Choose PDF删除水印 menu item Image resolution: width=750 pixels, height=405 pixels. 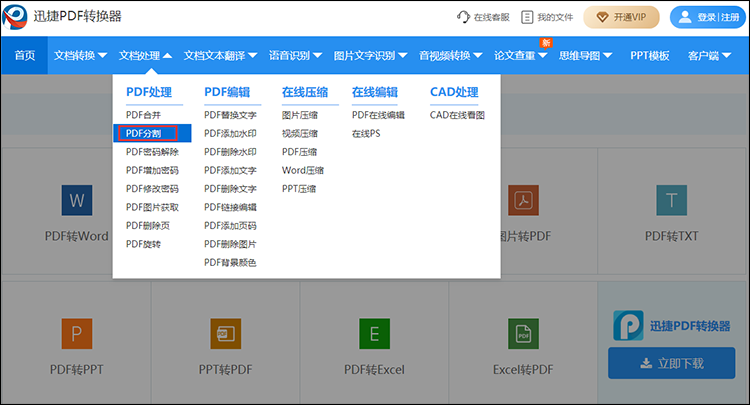pos(230,152)
